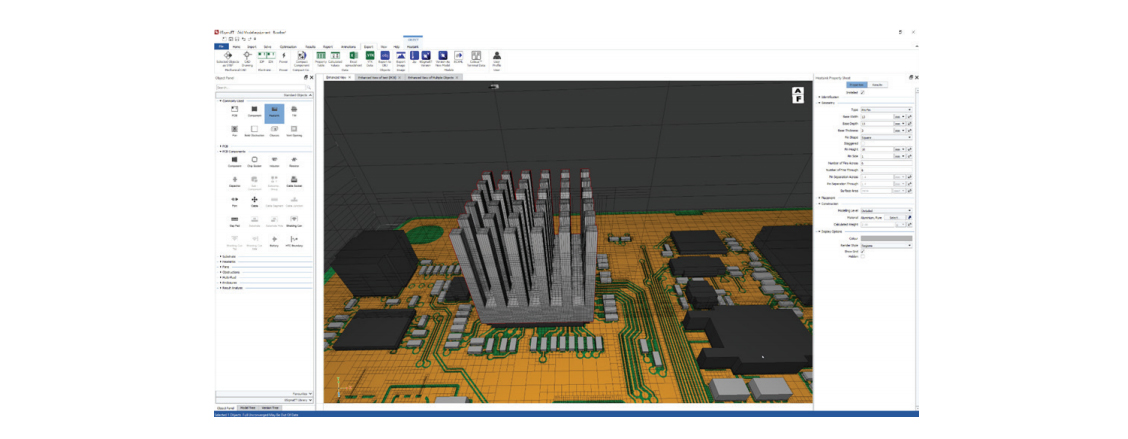
Task: Export VTK Data
Action: 370,59
